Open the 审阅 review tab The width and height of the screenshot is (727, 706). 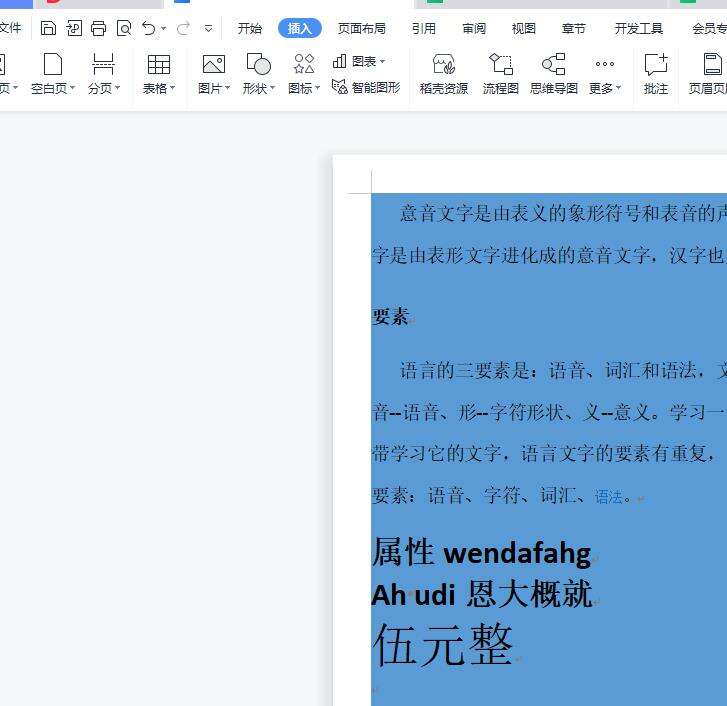click(x=474, y=28)
